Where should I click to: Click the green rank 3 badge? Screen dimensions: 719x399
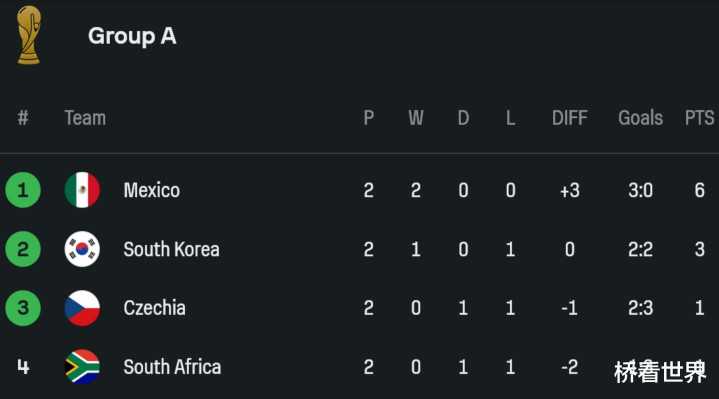[x=23, y=308]
